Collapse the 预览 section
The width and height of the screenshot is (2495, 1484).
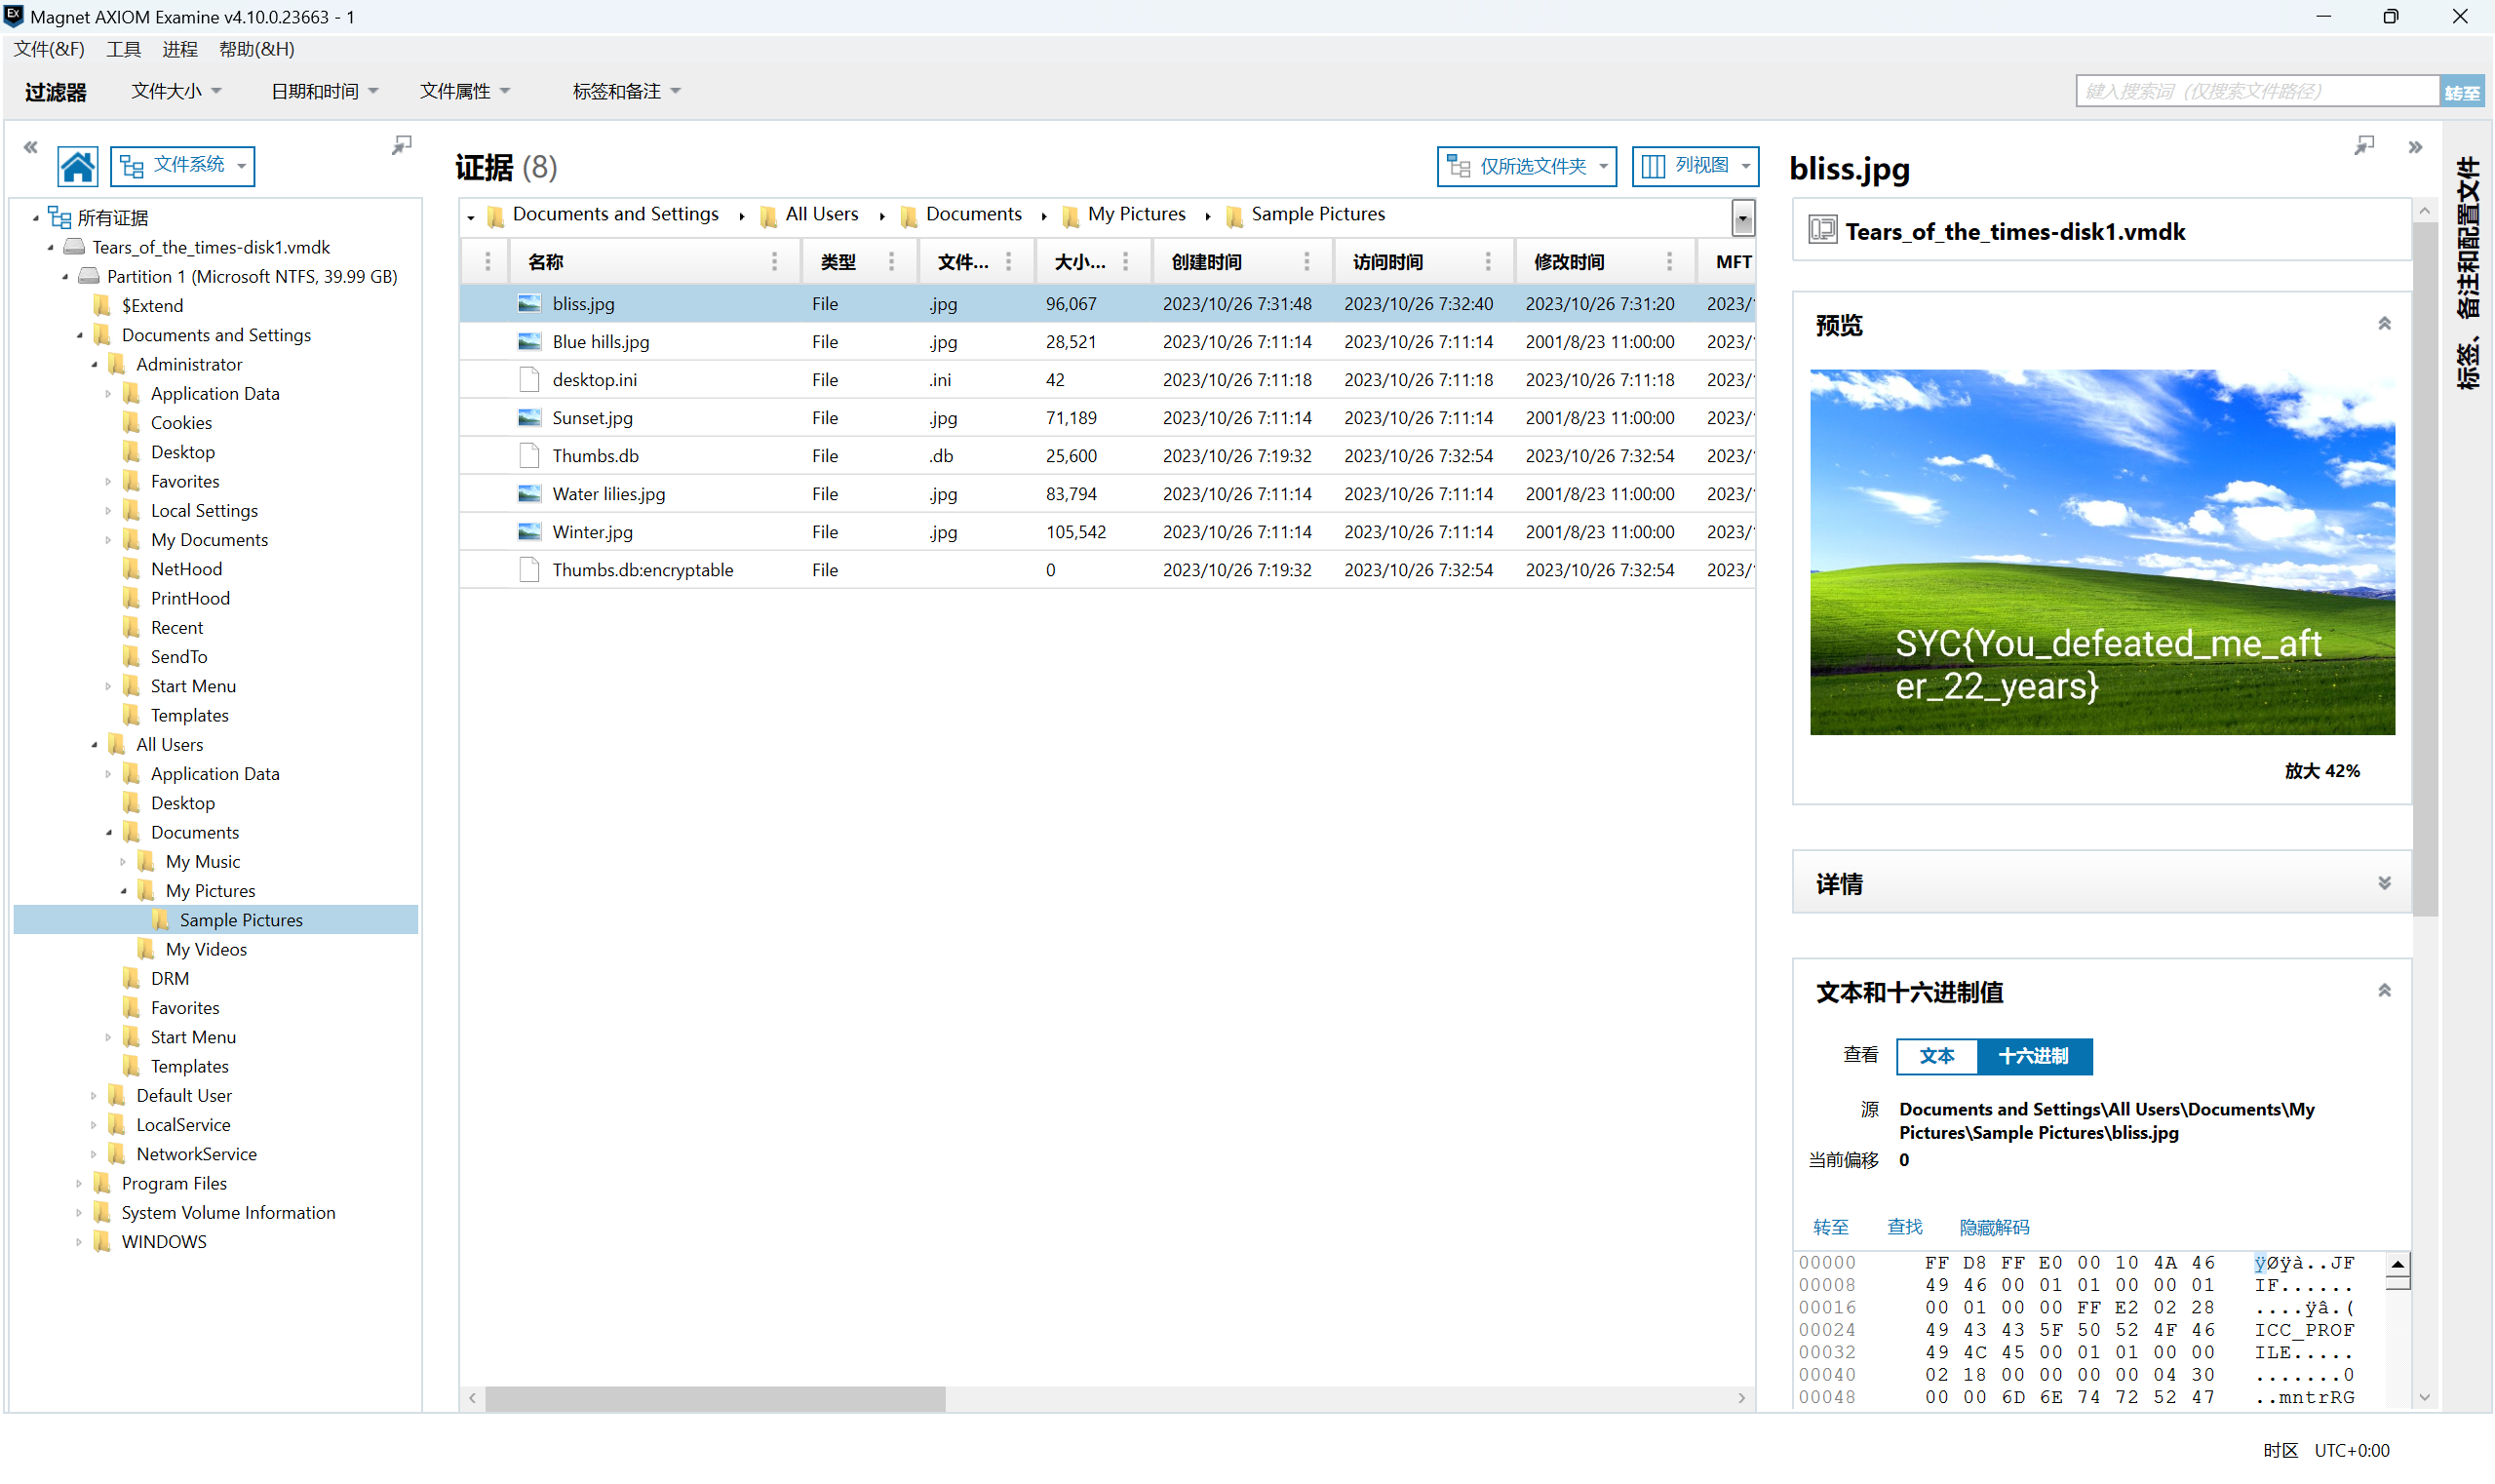pyautogui.click(x=2384, y=324)
